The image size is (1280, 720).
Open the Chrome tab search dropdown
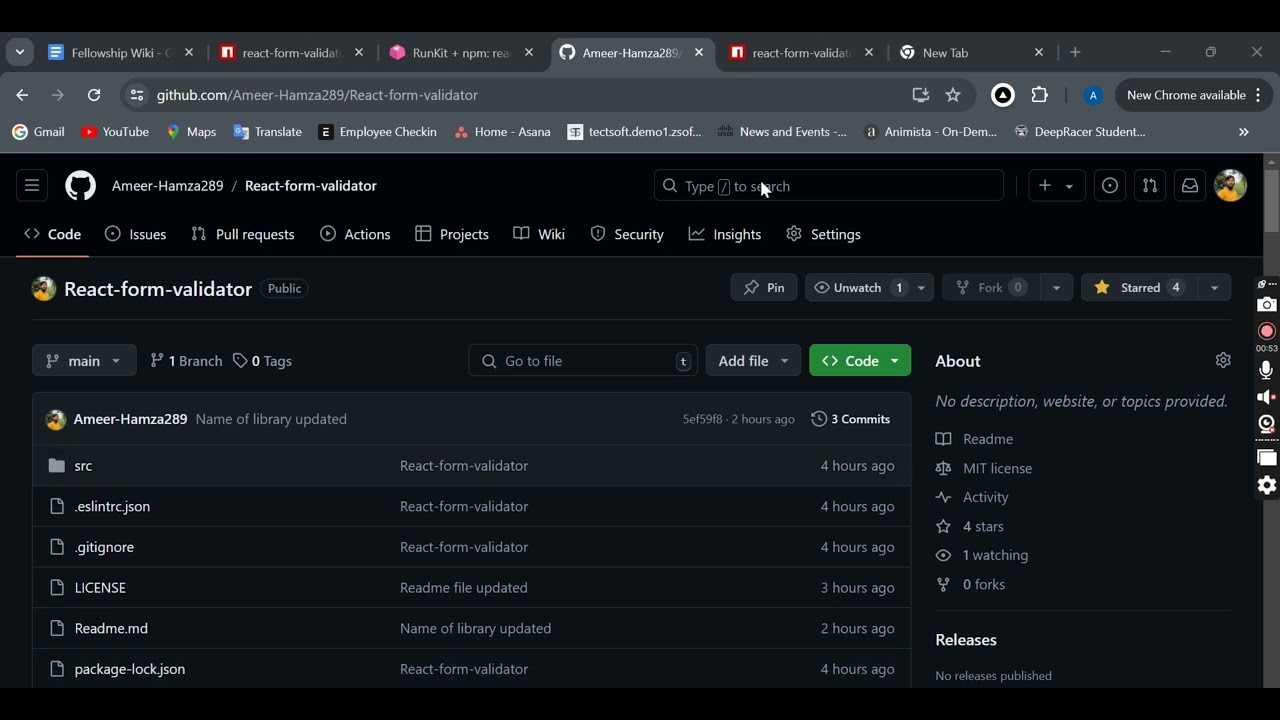pyautogui.click(x=20, y=52)
